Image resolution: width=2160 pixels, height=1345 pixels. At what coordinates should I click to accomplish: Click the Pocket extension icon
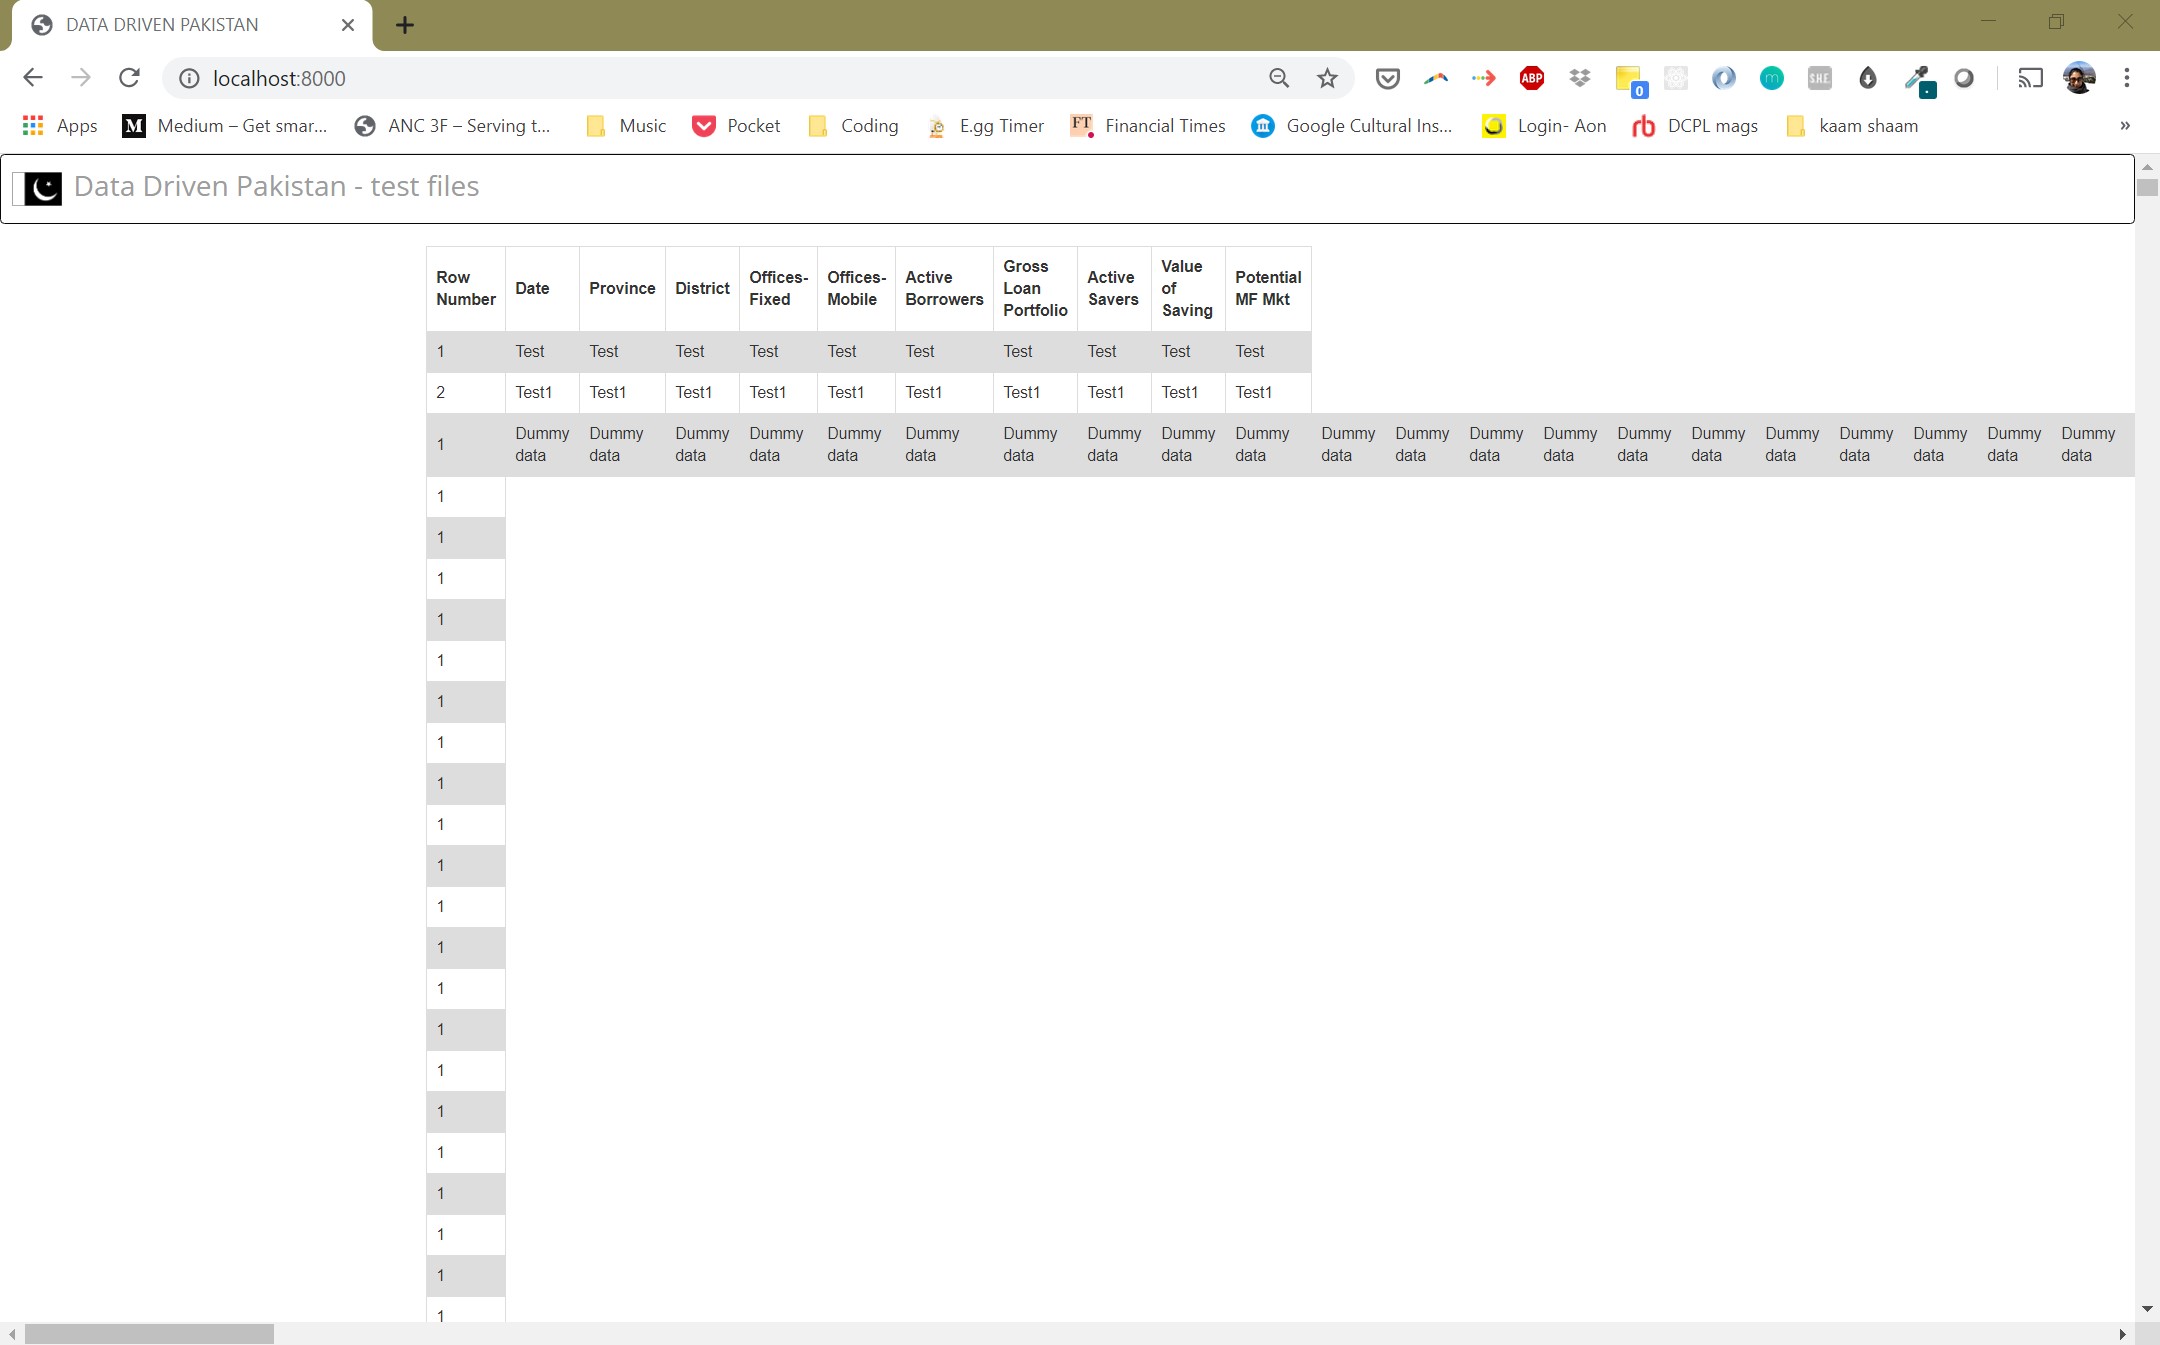[1387, 78]
